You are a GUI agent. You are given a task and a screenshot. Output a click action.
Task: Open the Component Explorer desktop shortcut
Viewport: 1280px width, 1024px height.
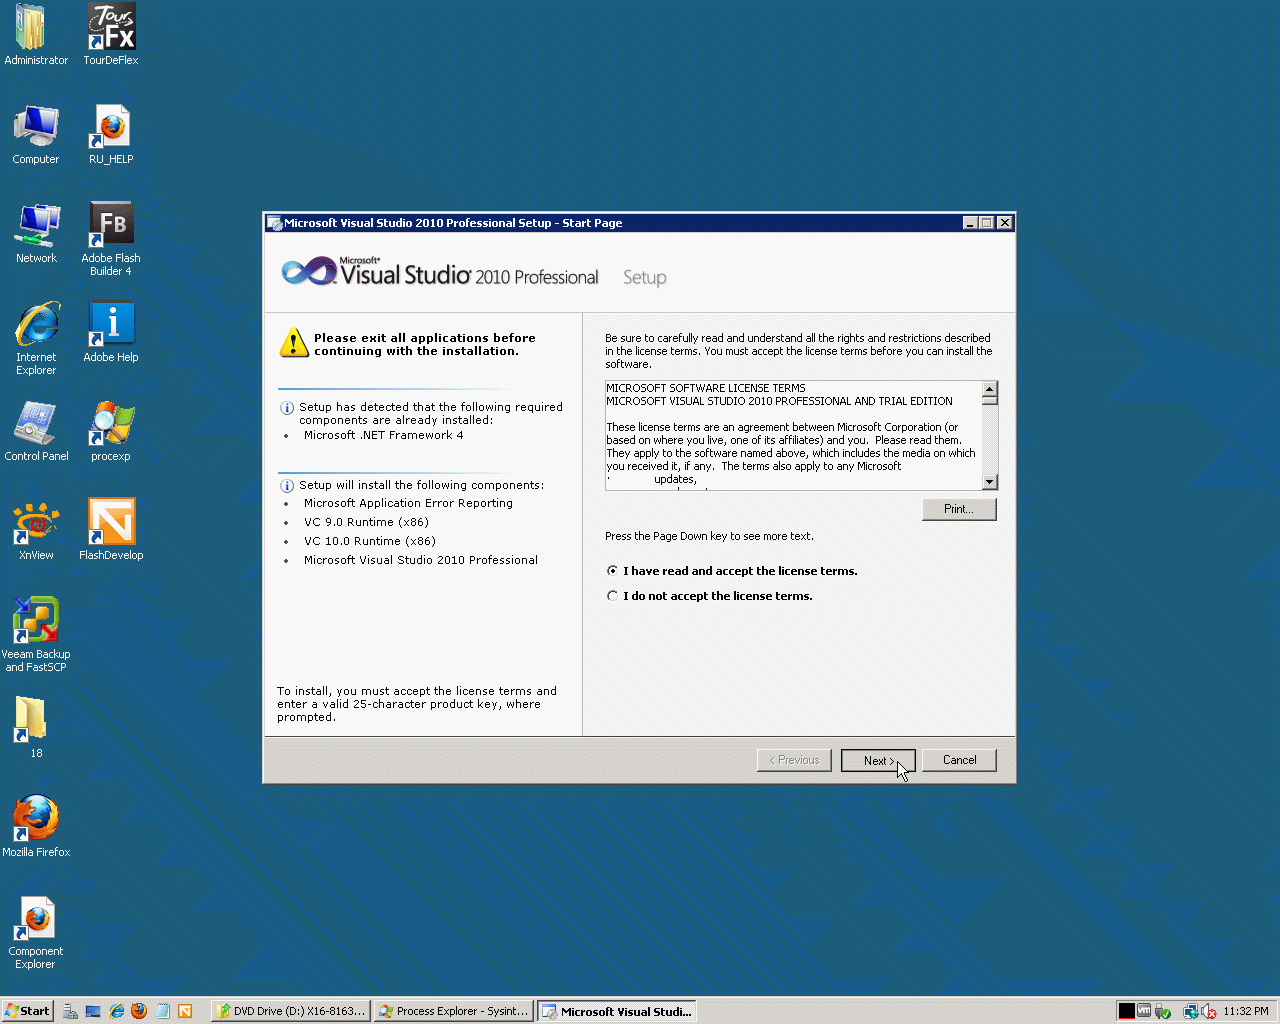click(x=36, y=933)
